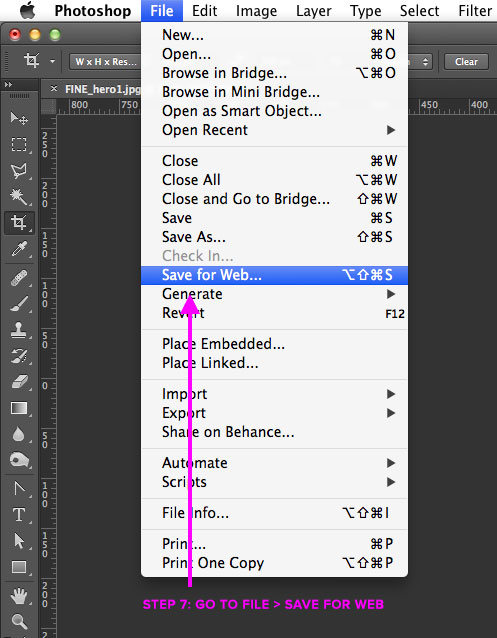Viewport: 497px width, 638px height.
Task: Choose Print One Copy
Action: click(x=274, y=563)
